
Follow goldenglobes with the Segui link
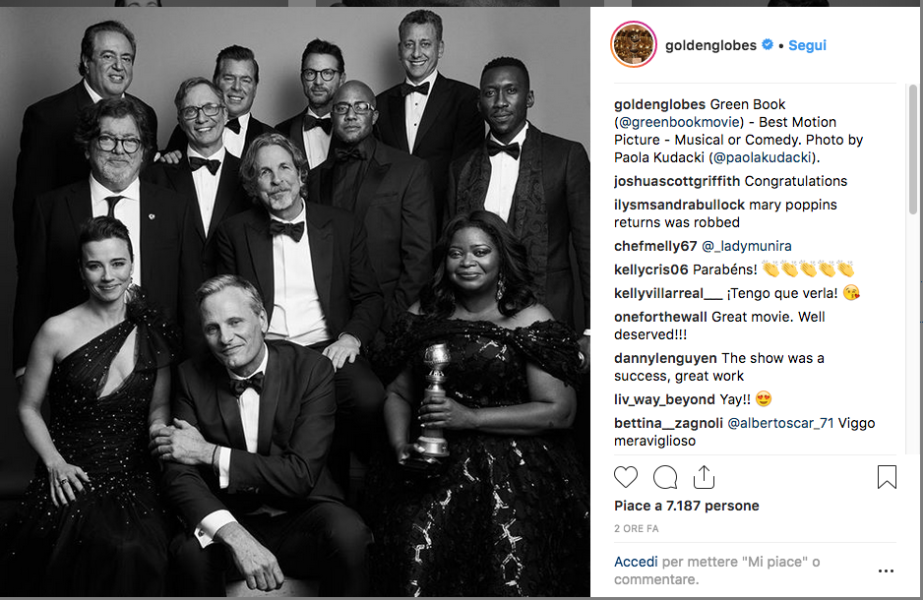[807, 45]
